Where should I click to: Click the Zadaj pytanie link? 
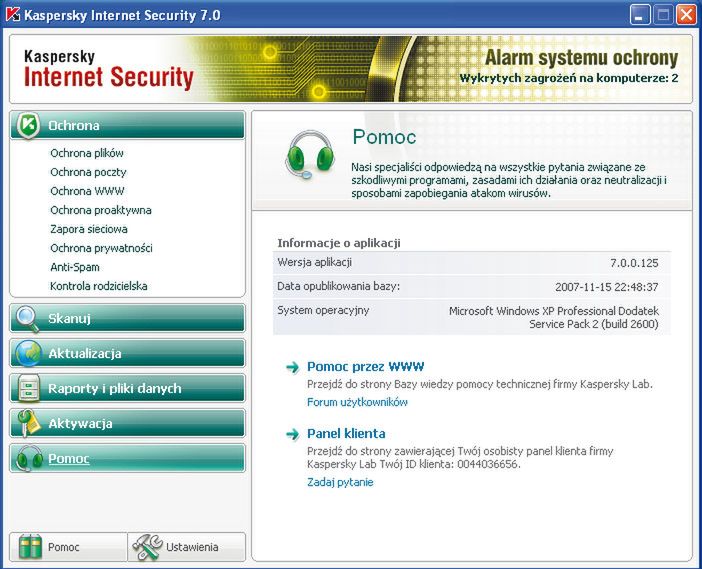pyautogui.click(x=340, y=482)
